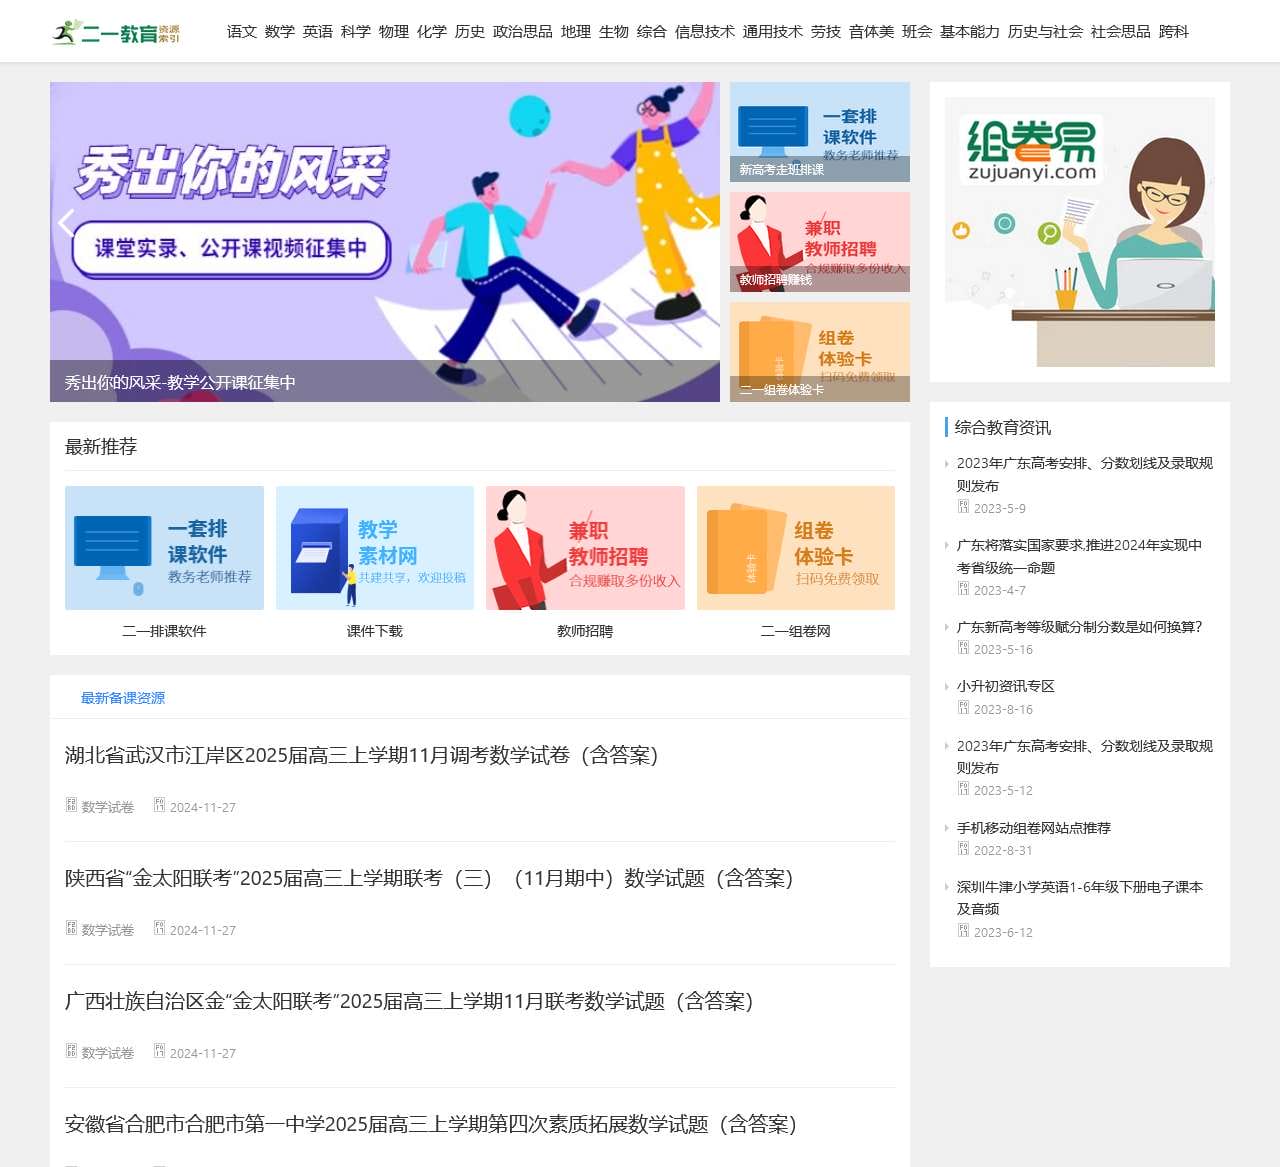Click the category icon beside 数学试卷 under 湖北省武汉市 article
This screenshot has height=1167, width=1280.
click(x=71, y=805)
